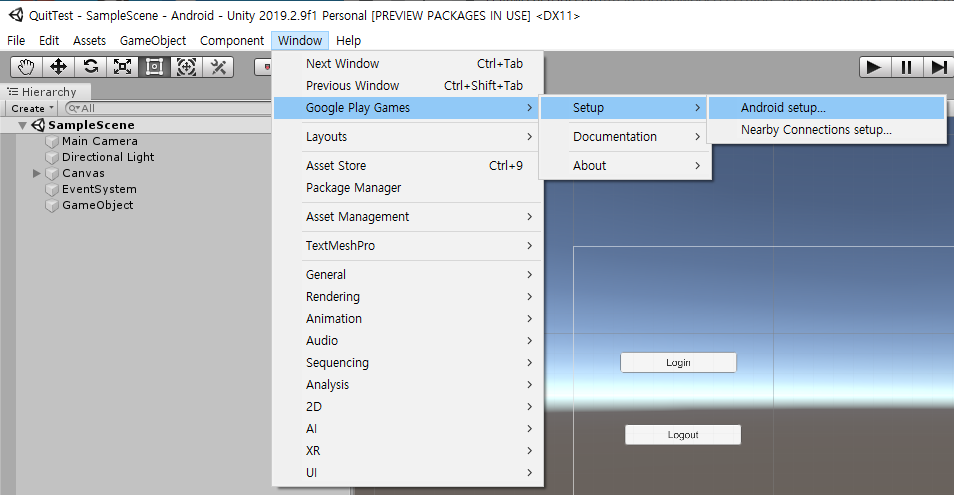Click the Play button
954x495 pixels.
click(875, 67)
